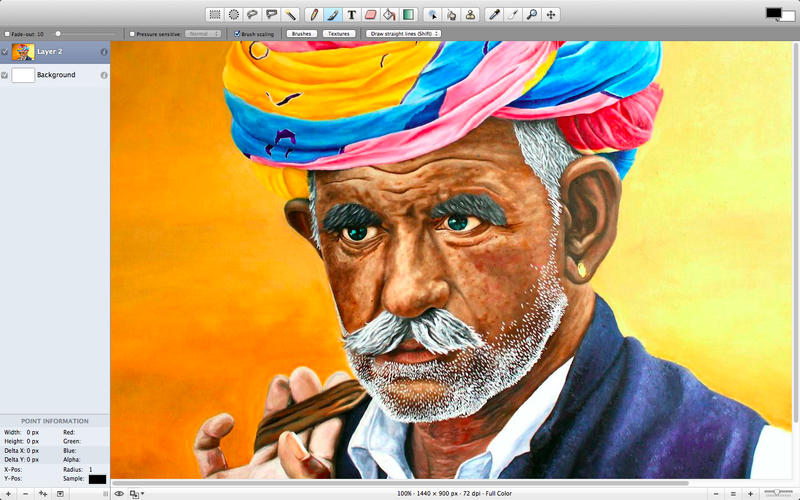
Task: Select the Eraser tool
Action: pos(370,15)
